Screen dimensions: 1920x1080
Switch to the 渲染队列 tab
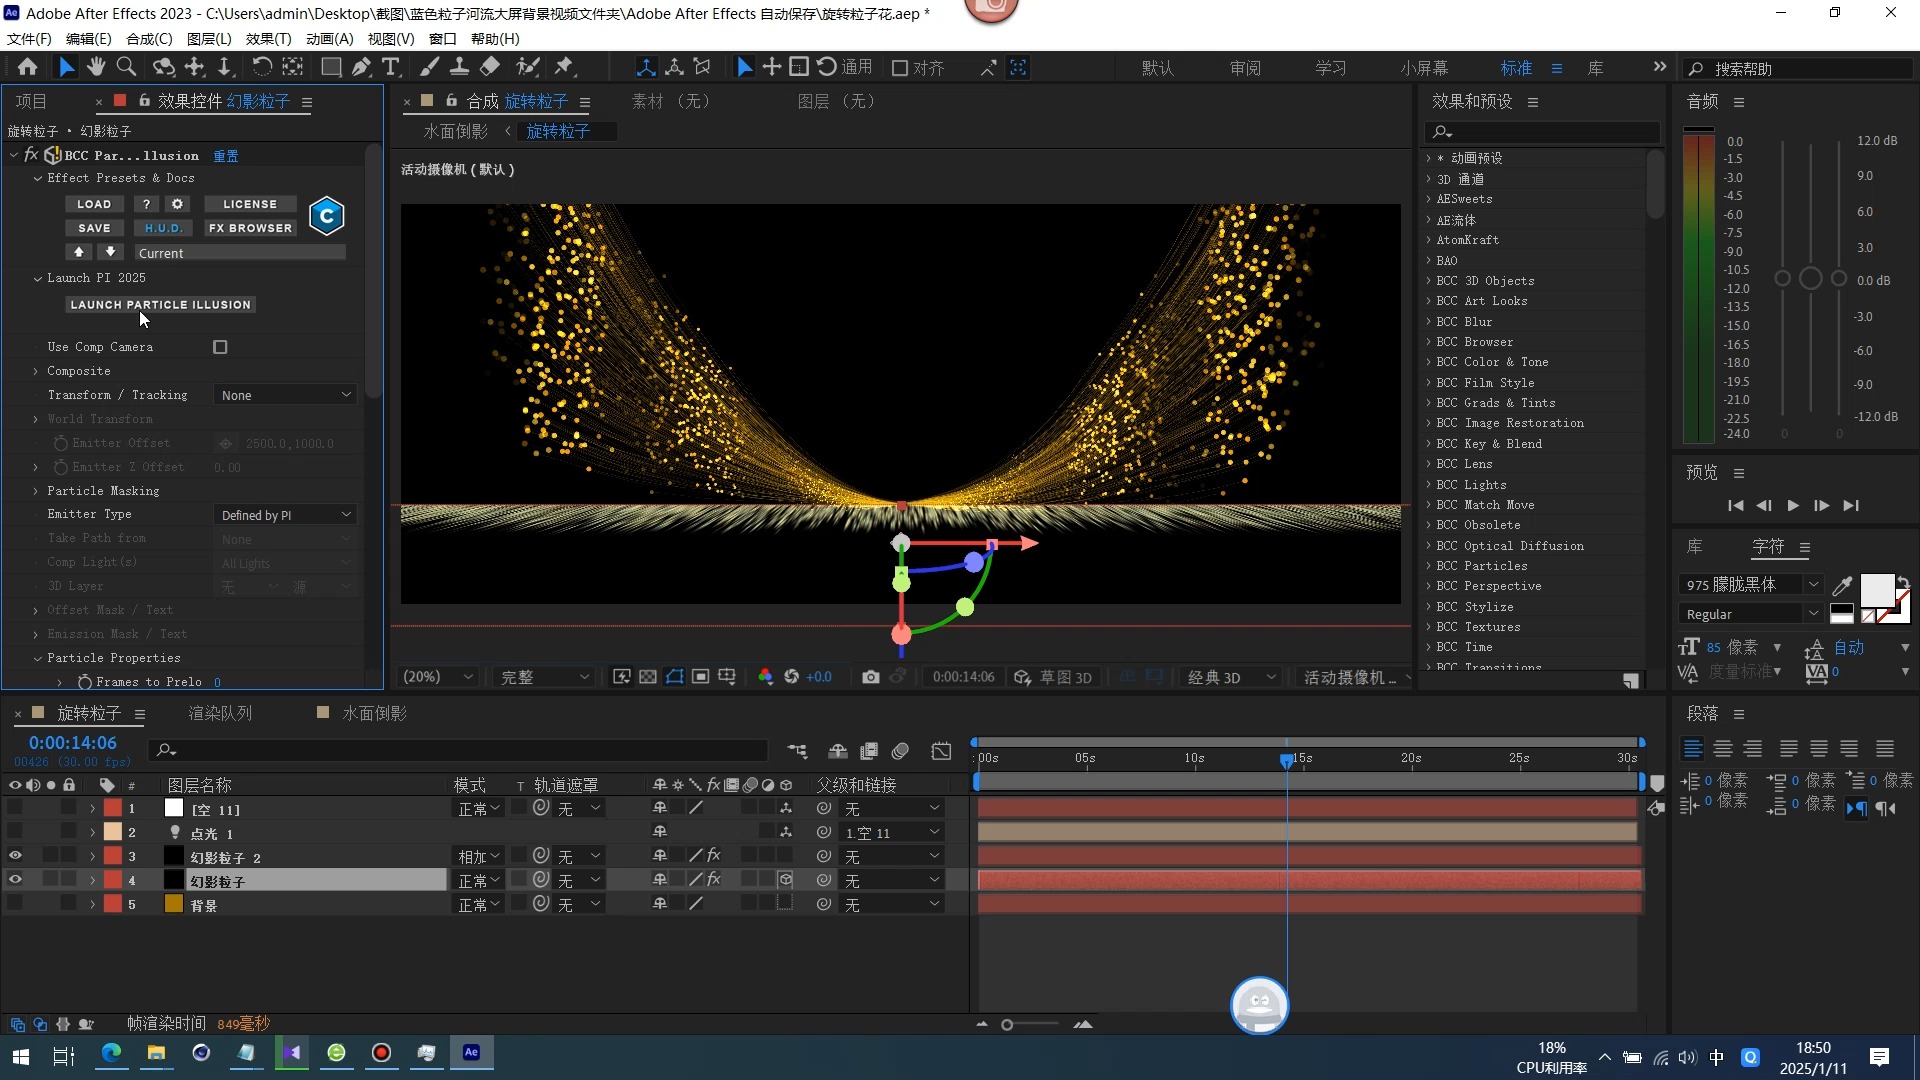click(220, 713)
